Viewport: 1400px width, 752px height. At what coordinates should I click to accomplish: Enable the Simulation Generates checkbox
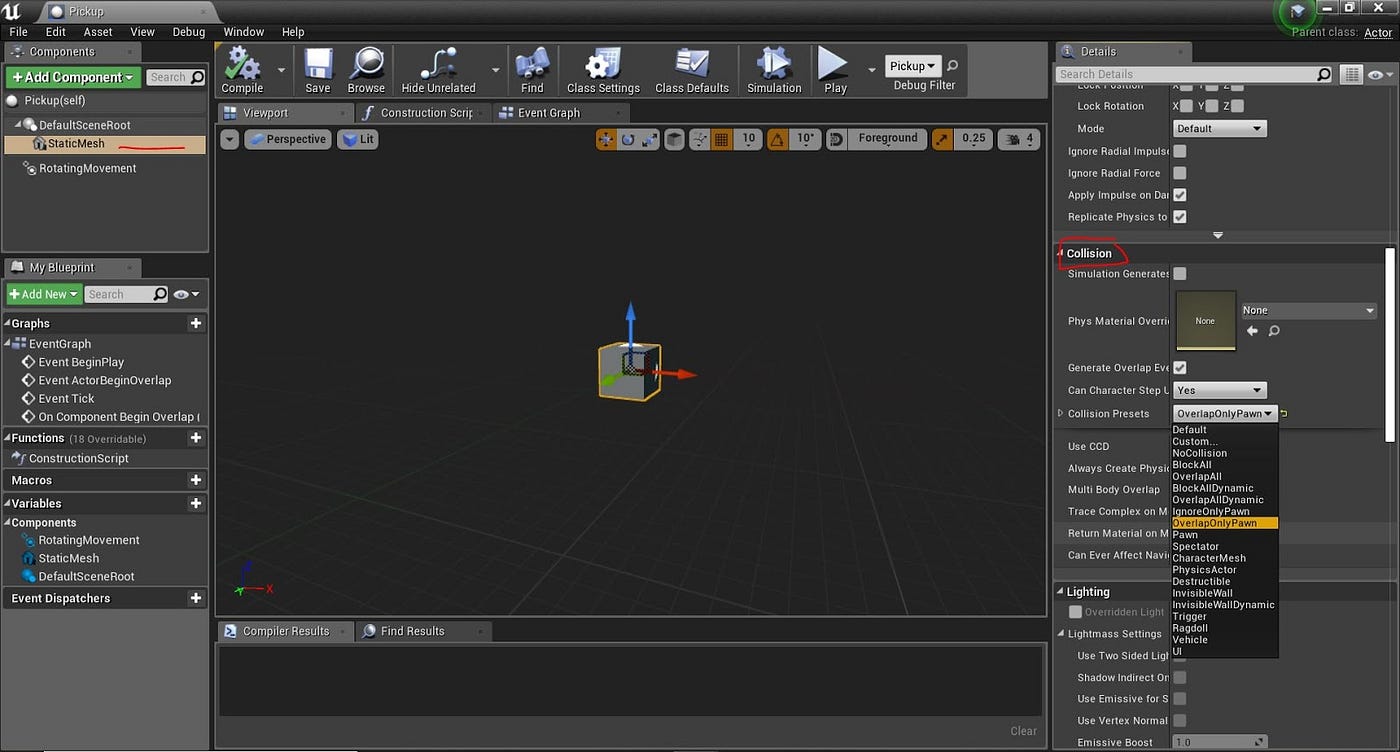click(x=1179, y=273)
